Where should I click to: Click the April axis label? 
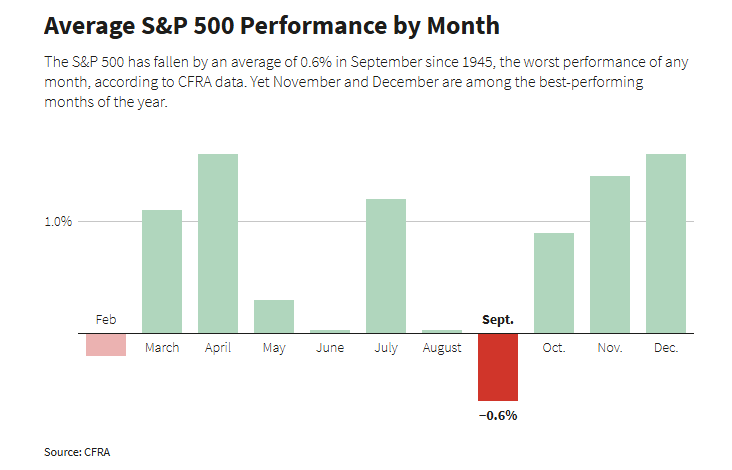[x=218, y=348]
